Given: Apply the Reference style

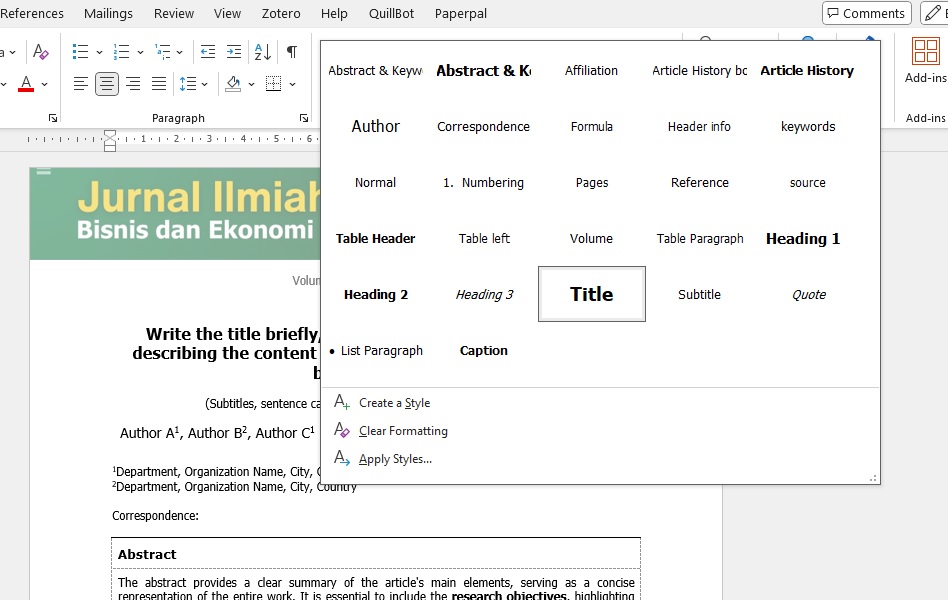Looking at the screenshot, I should (700, 183).
